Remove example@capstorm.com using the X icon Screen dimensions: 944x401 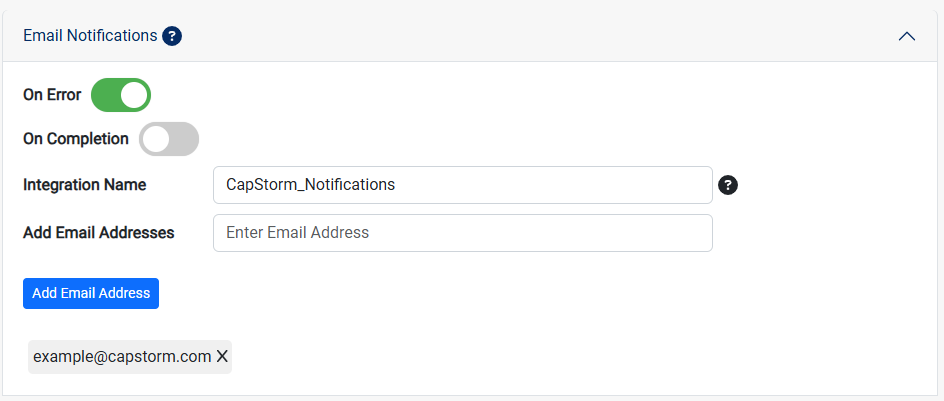click(x=222, y=356)
